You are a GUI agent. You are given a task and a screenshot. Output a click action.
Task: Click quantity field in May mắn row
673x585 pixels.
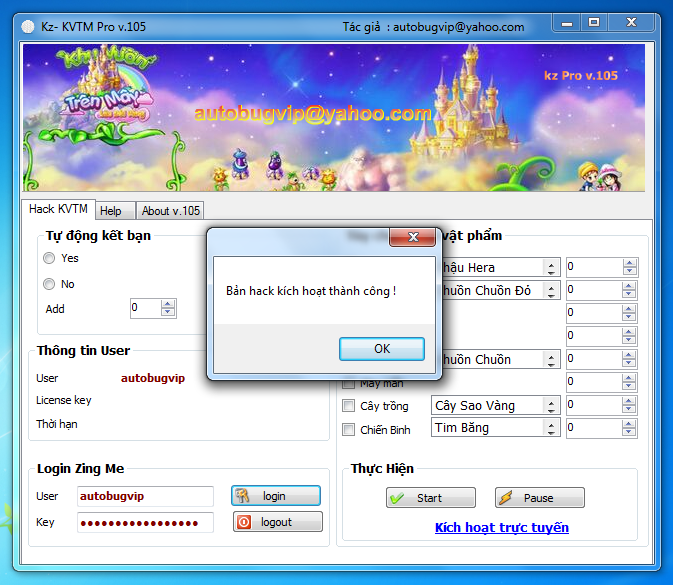(x=594, y=382)
